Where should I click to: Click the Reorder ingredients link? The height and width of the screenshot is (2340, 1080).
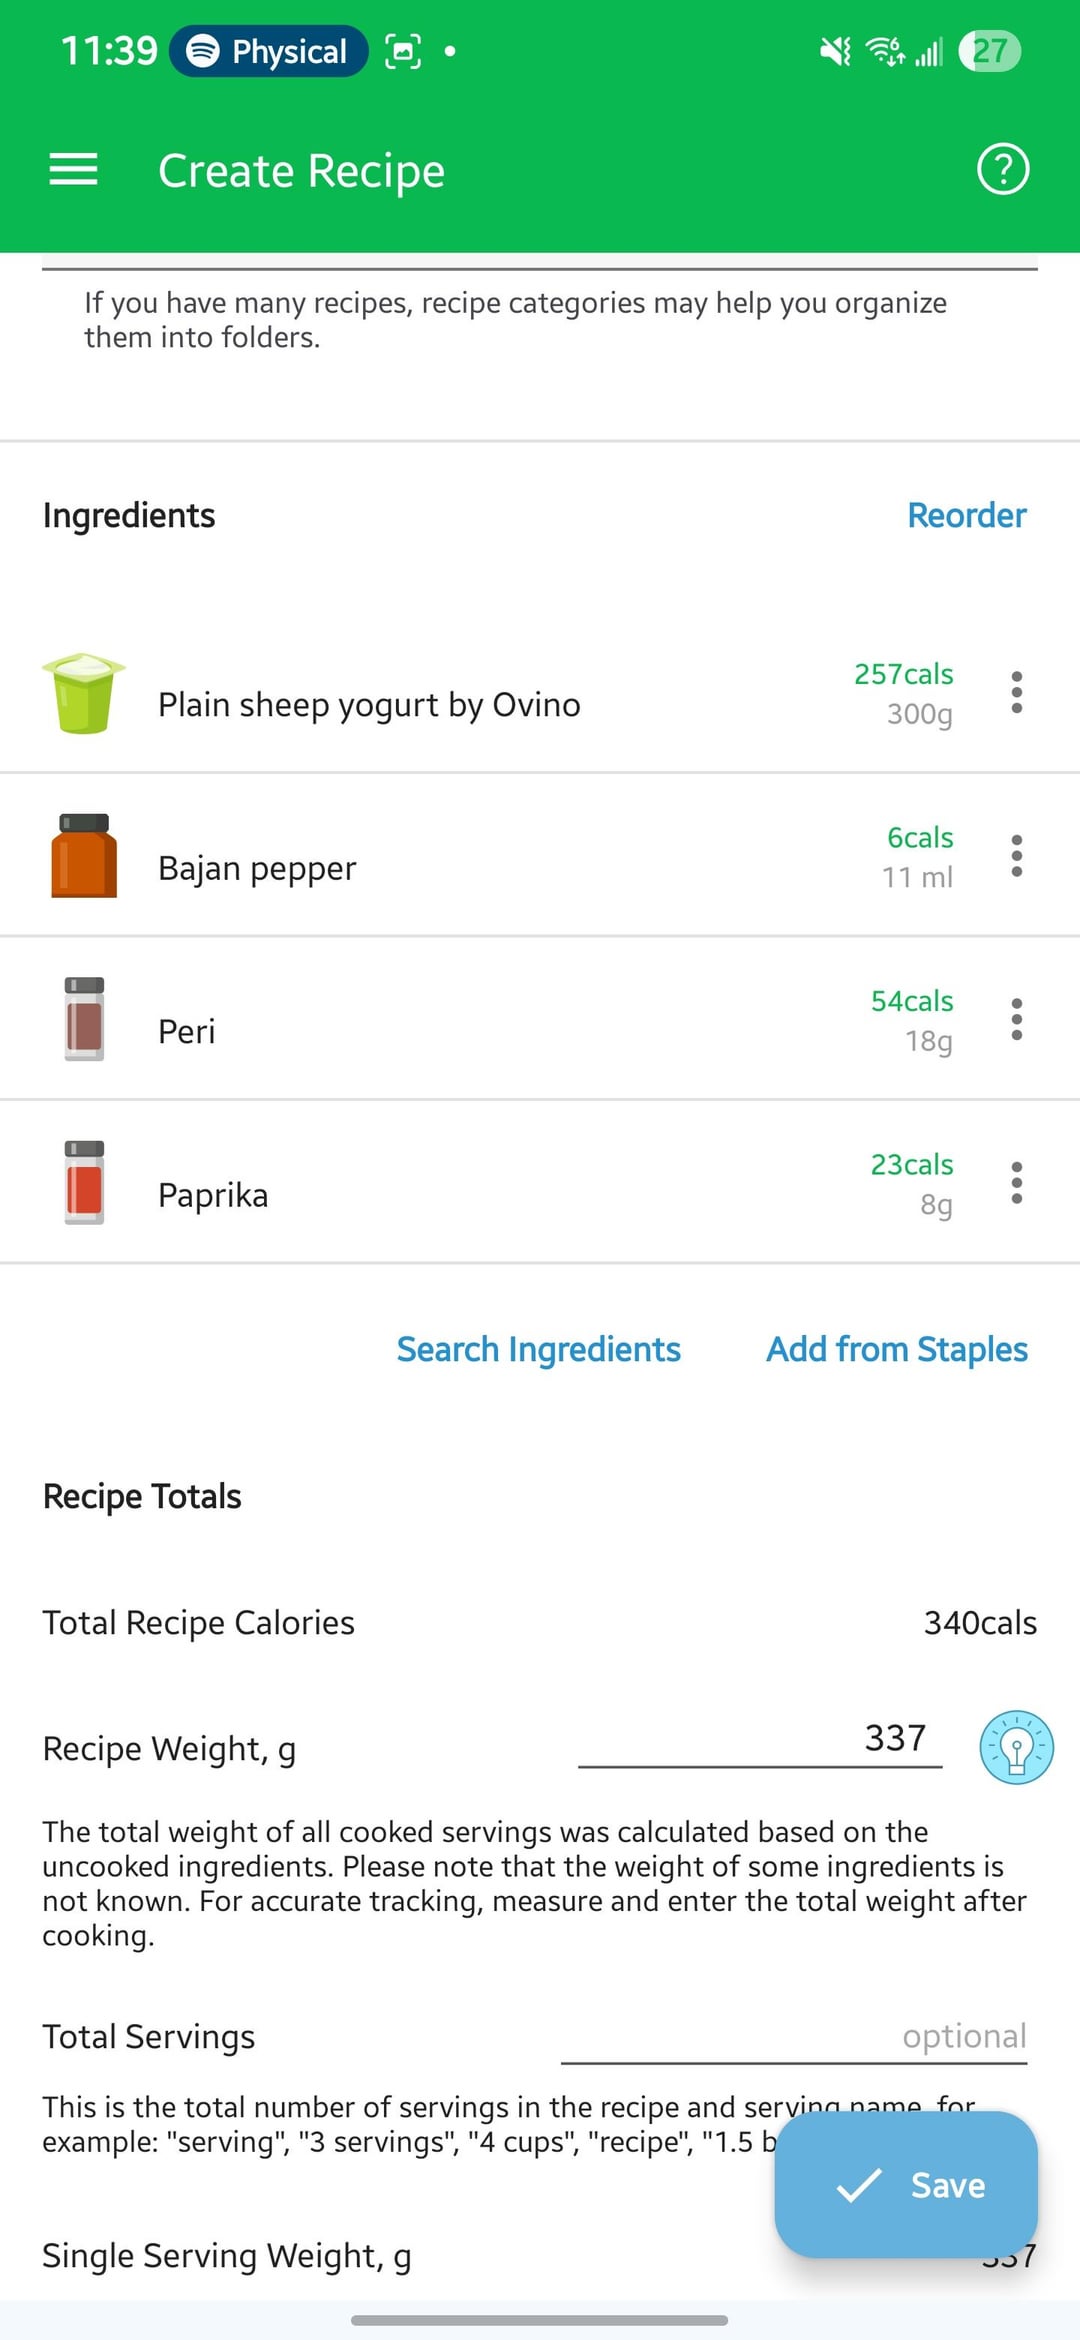966,515
